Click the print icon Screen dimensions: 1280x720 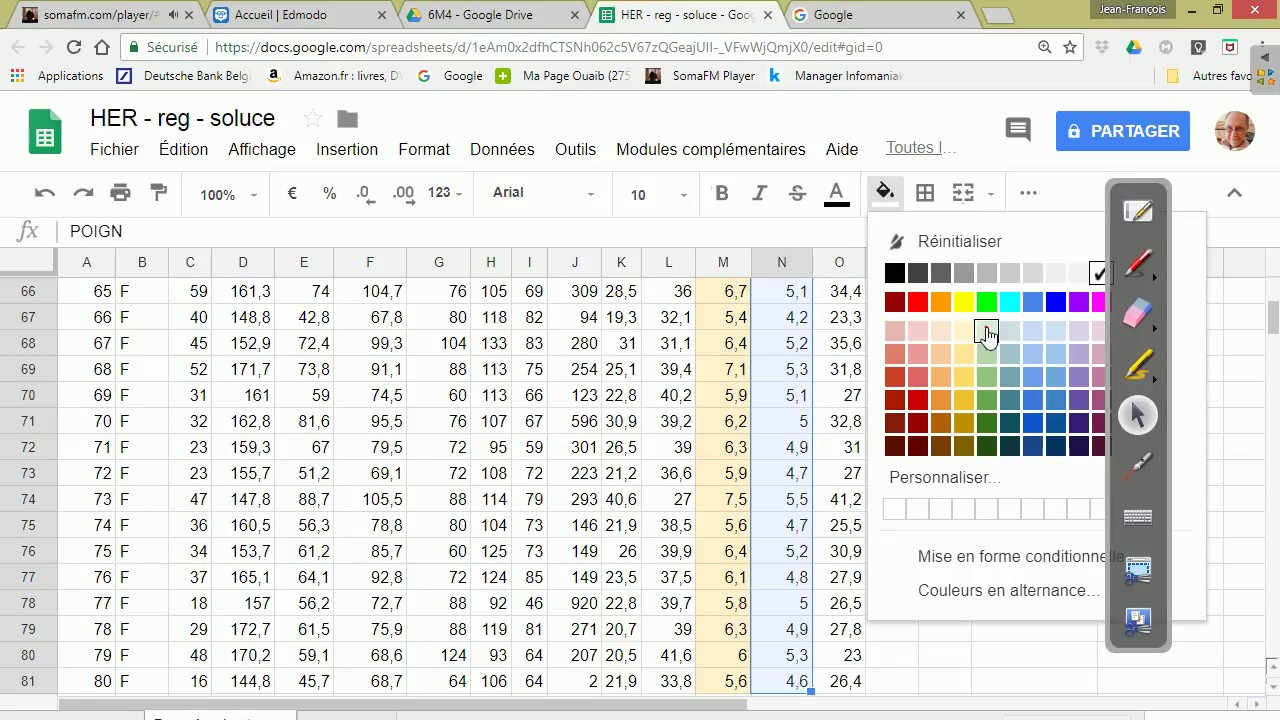click(x=121, y=194)
